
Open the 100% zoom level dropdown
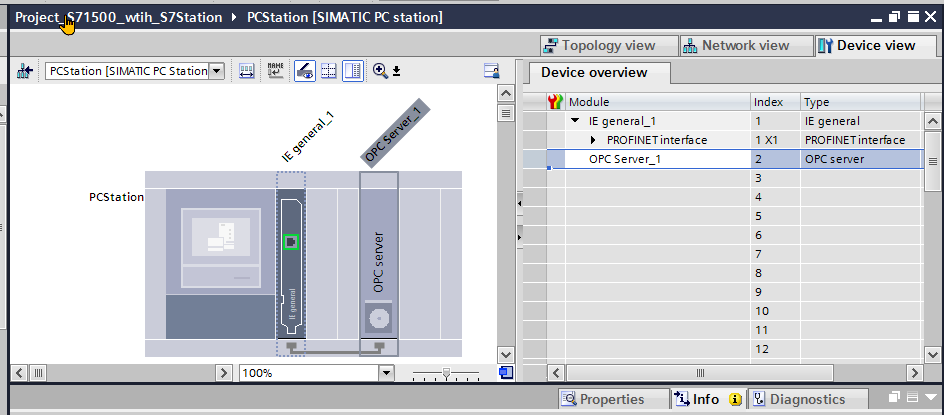click(386, 373)
